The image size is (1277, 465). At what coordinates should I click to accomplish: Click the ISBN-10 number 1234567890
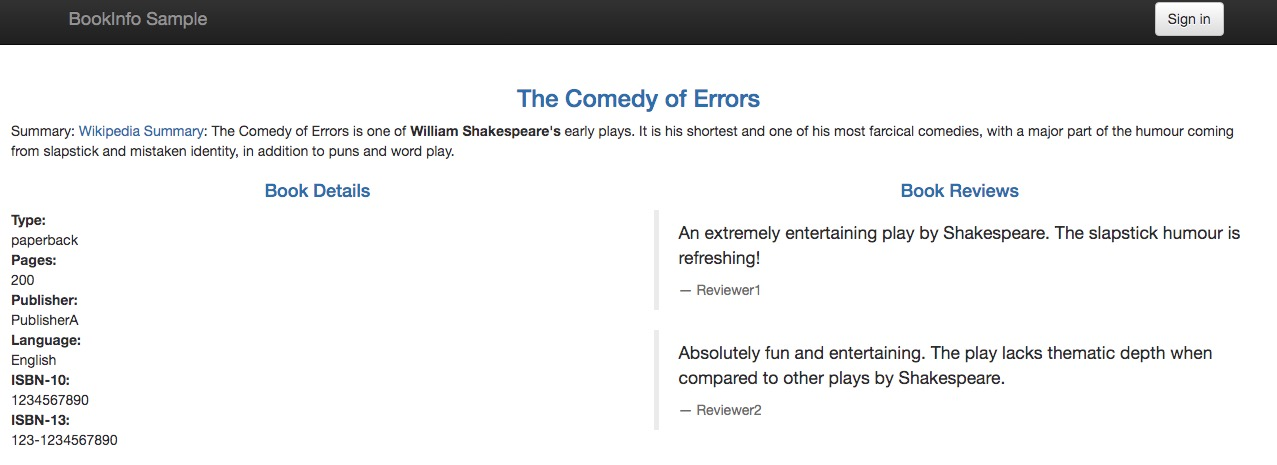tap(50, 400)
